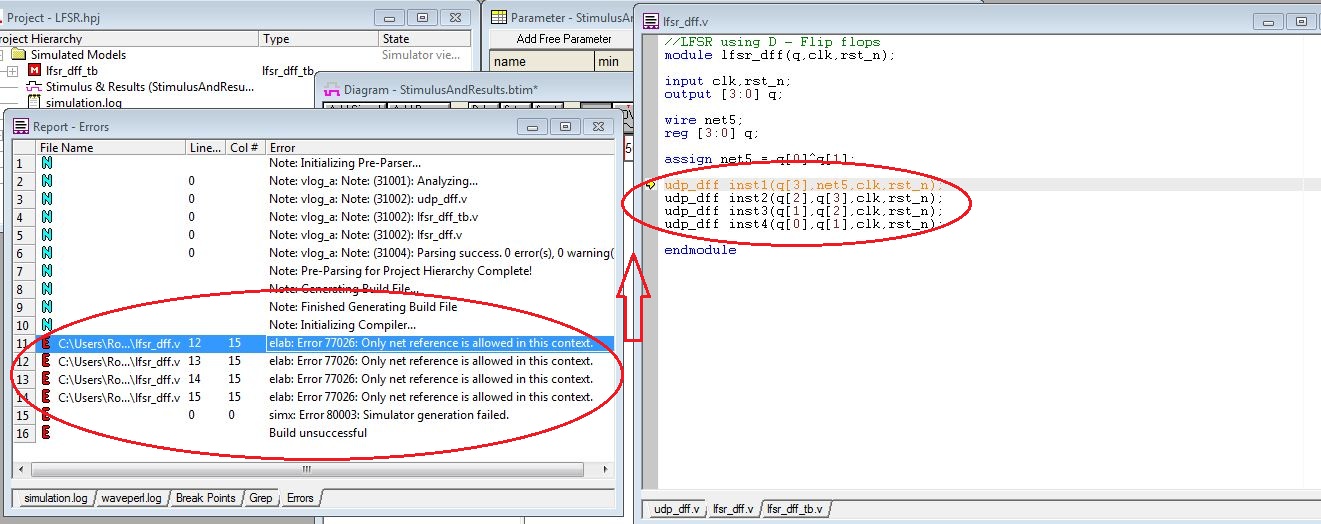Click the report horizontal scrollbar thumb
The height and width of the screenshot is (524, 1321).
[x=308, y=468]
